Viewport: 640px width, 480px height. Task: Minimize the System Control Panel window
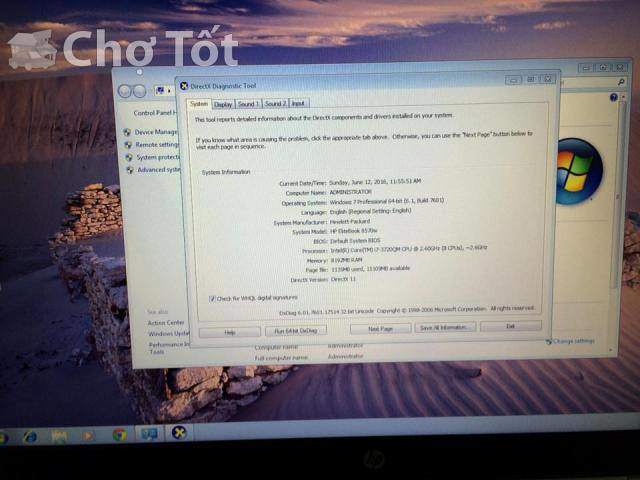coord(586,68)
